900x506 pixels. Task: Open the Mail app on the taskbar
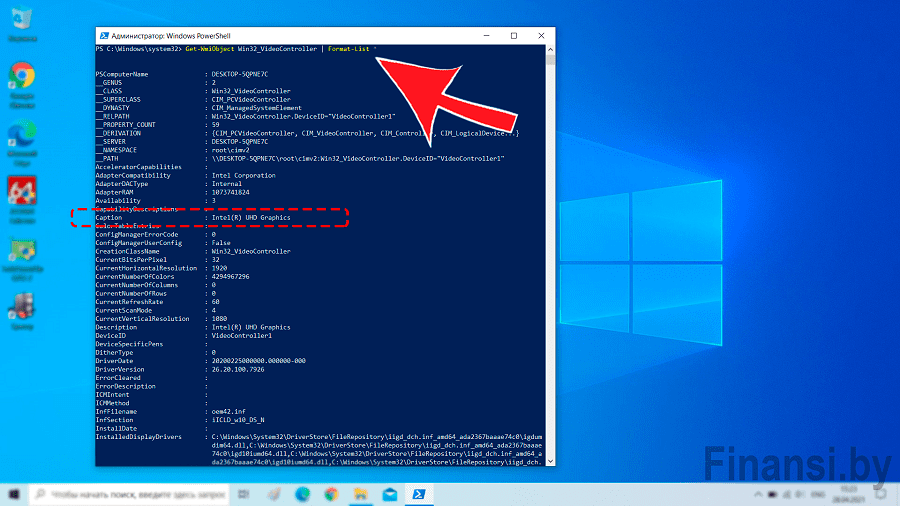390,494
